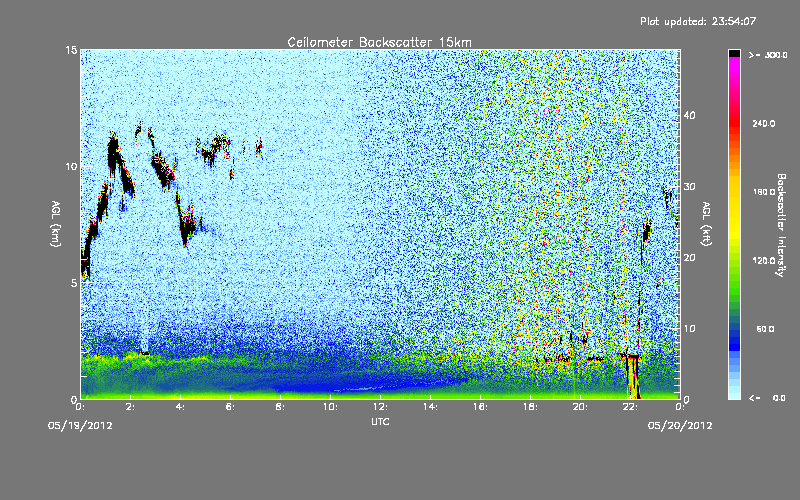Click the 18: hour tick label
800x500 pixels.
tap(530, 407)
